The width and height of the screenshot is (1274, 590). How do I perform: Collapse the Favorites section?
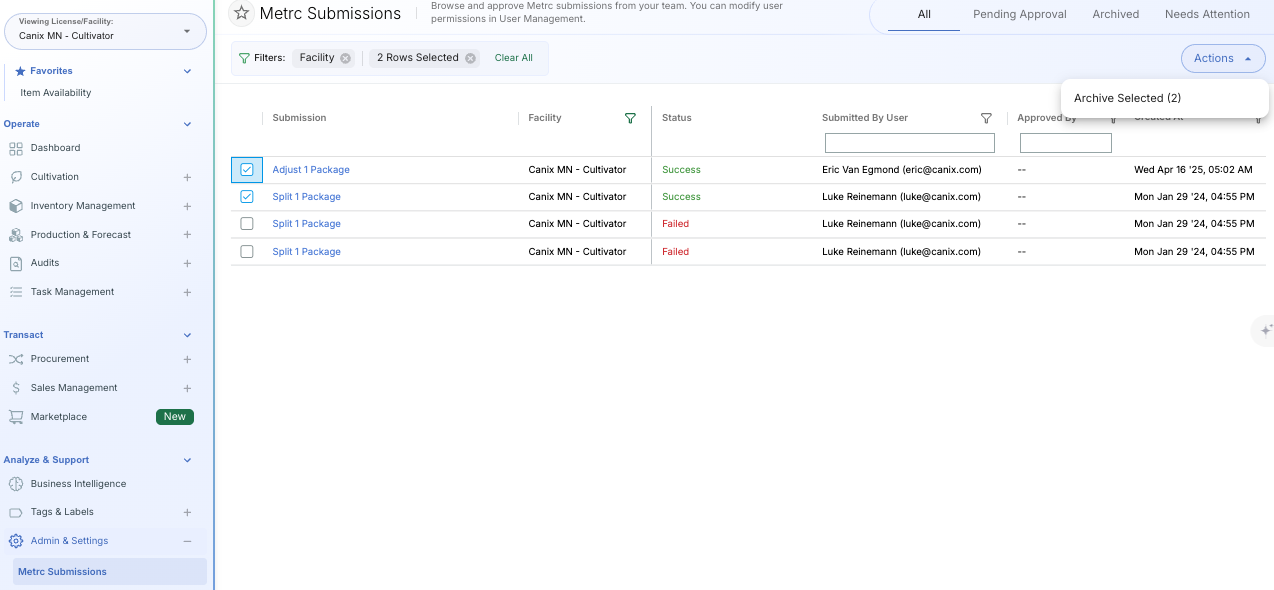[187, 71]
